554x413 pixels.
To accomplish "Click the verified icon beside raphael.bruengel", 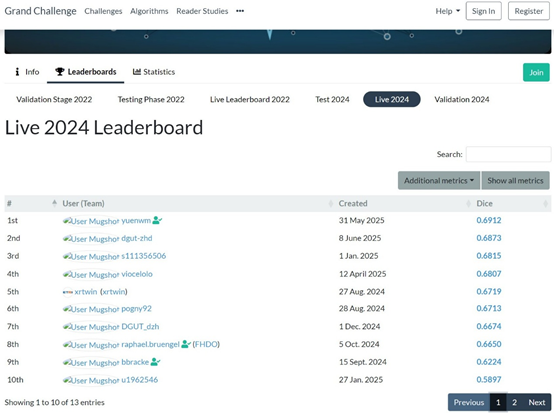I will 186,344.
